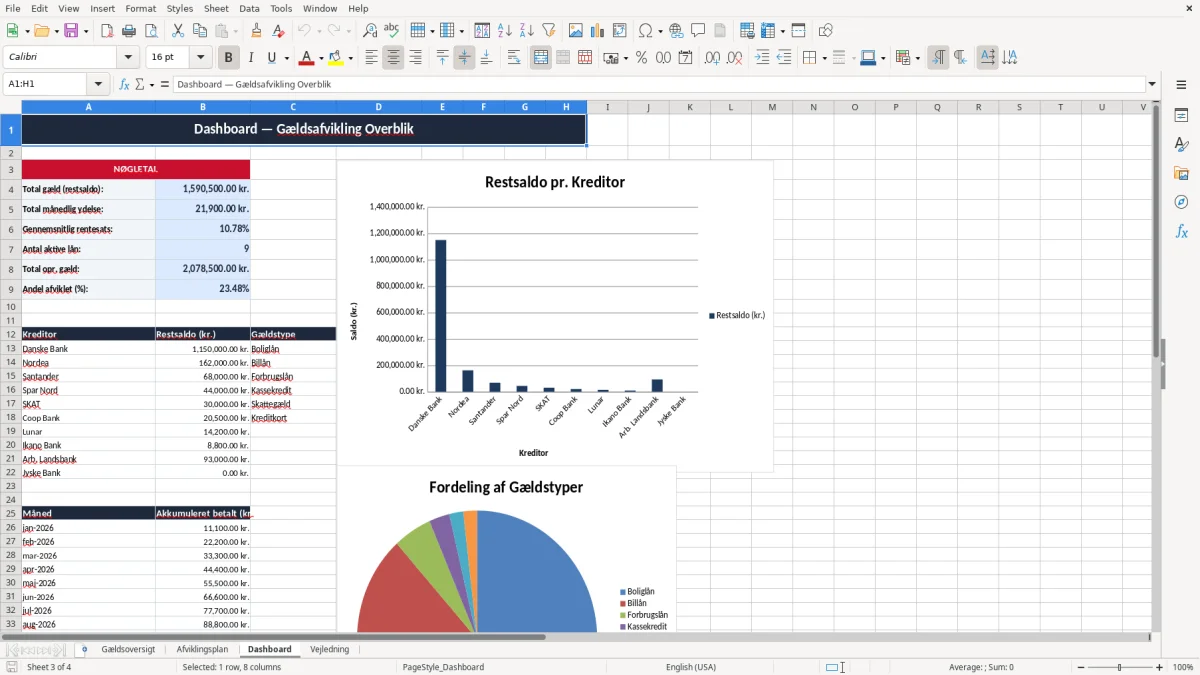Toggle automatic spell checking
This screenshot has width=1200, height=675.
(x=391, y=31)
